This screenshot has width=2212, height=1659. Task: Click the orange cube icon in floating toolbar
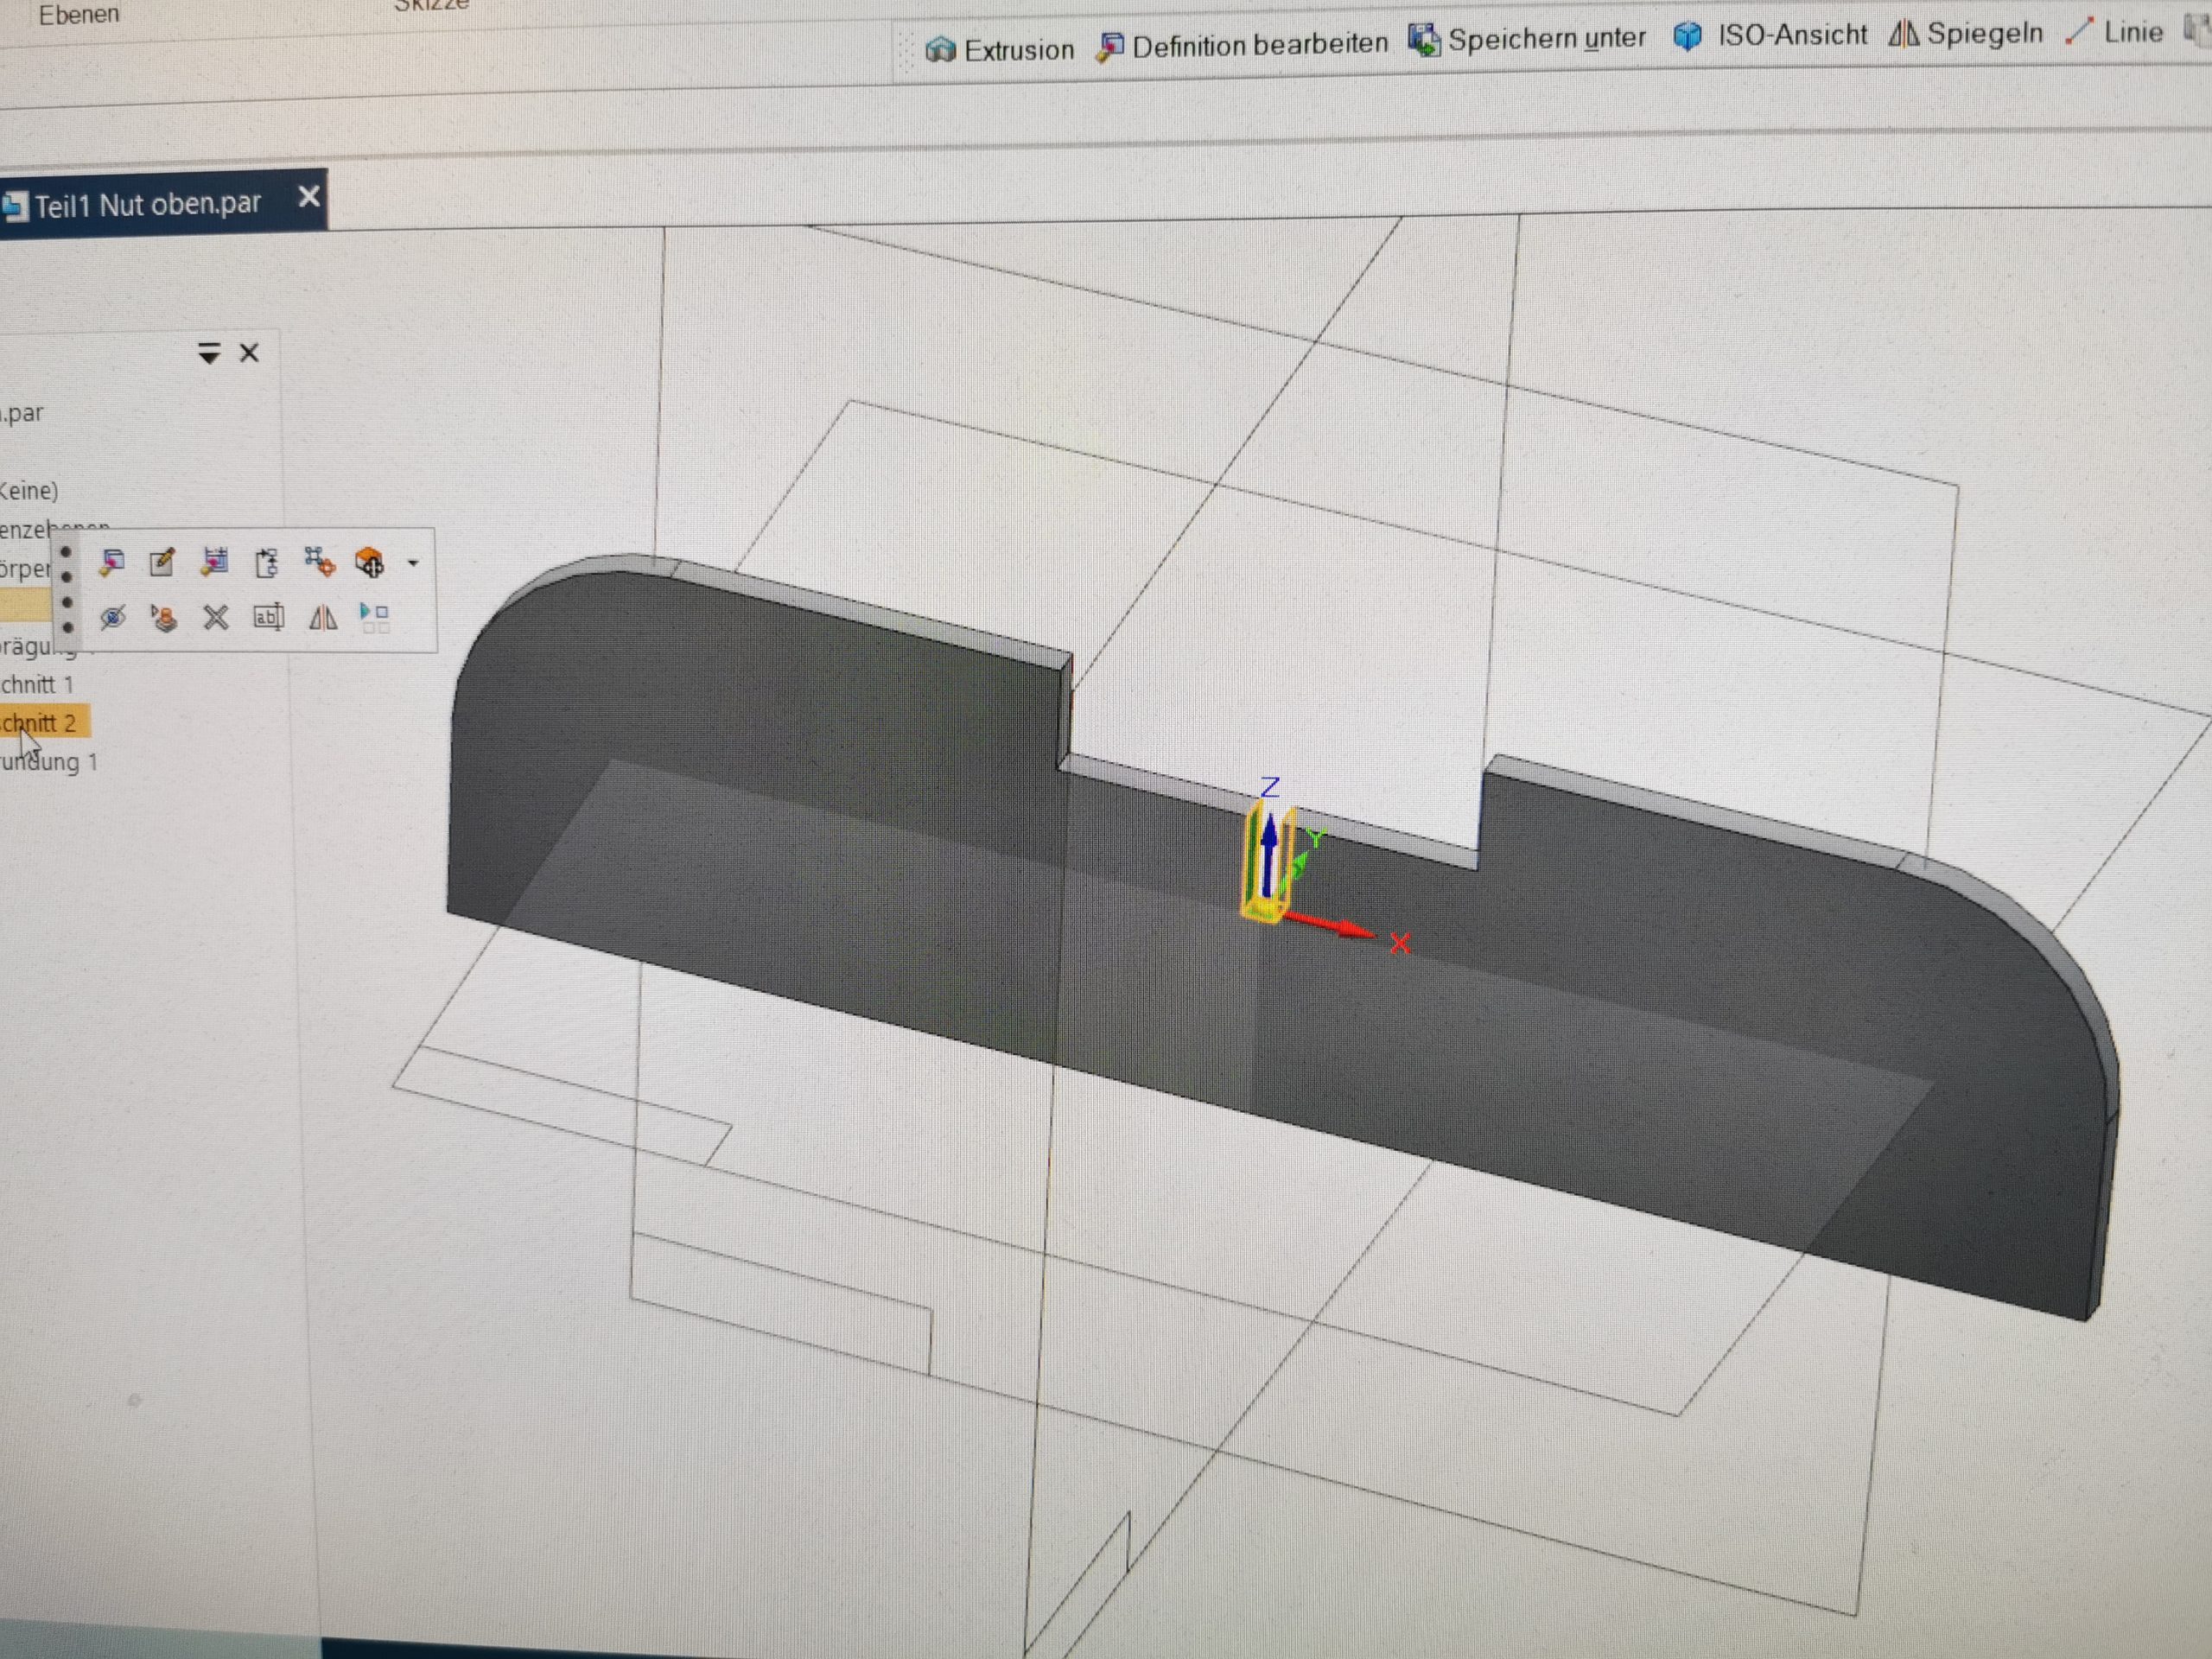coord(370,563)
